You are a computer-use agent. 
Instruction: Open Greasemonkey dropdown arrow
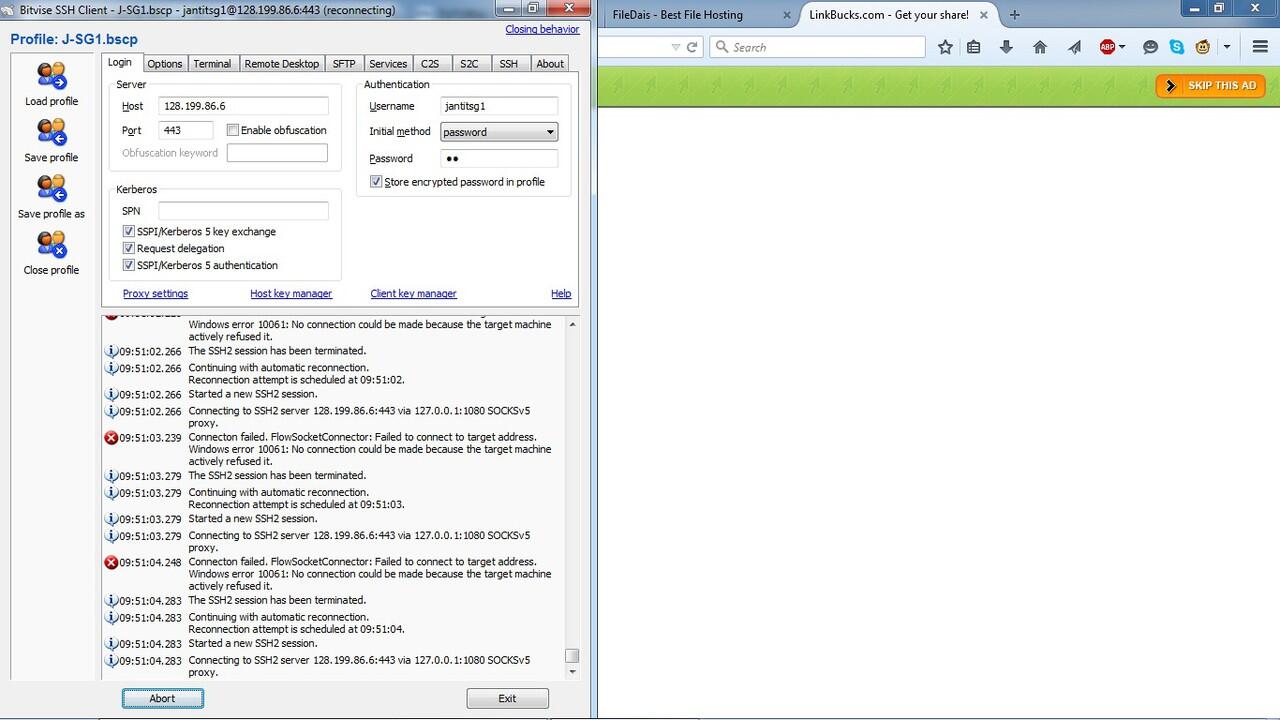click(1227, 47)
